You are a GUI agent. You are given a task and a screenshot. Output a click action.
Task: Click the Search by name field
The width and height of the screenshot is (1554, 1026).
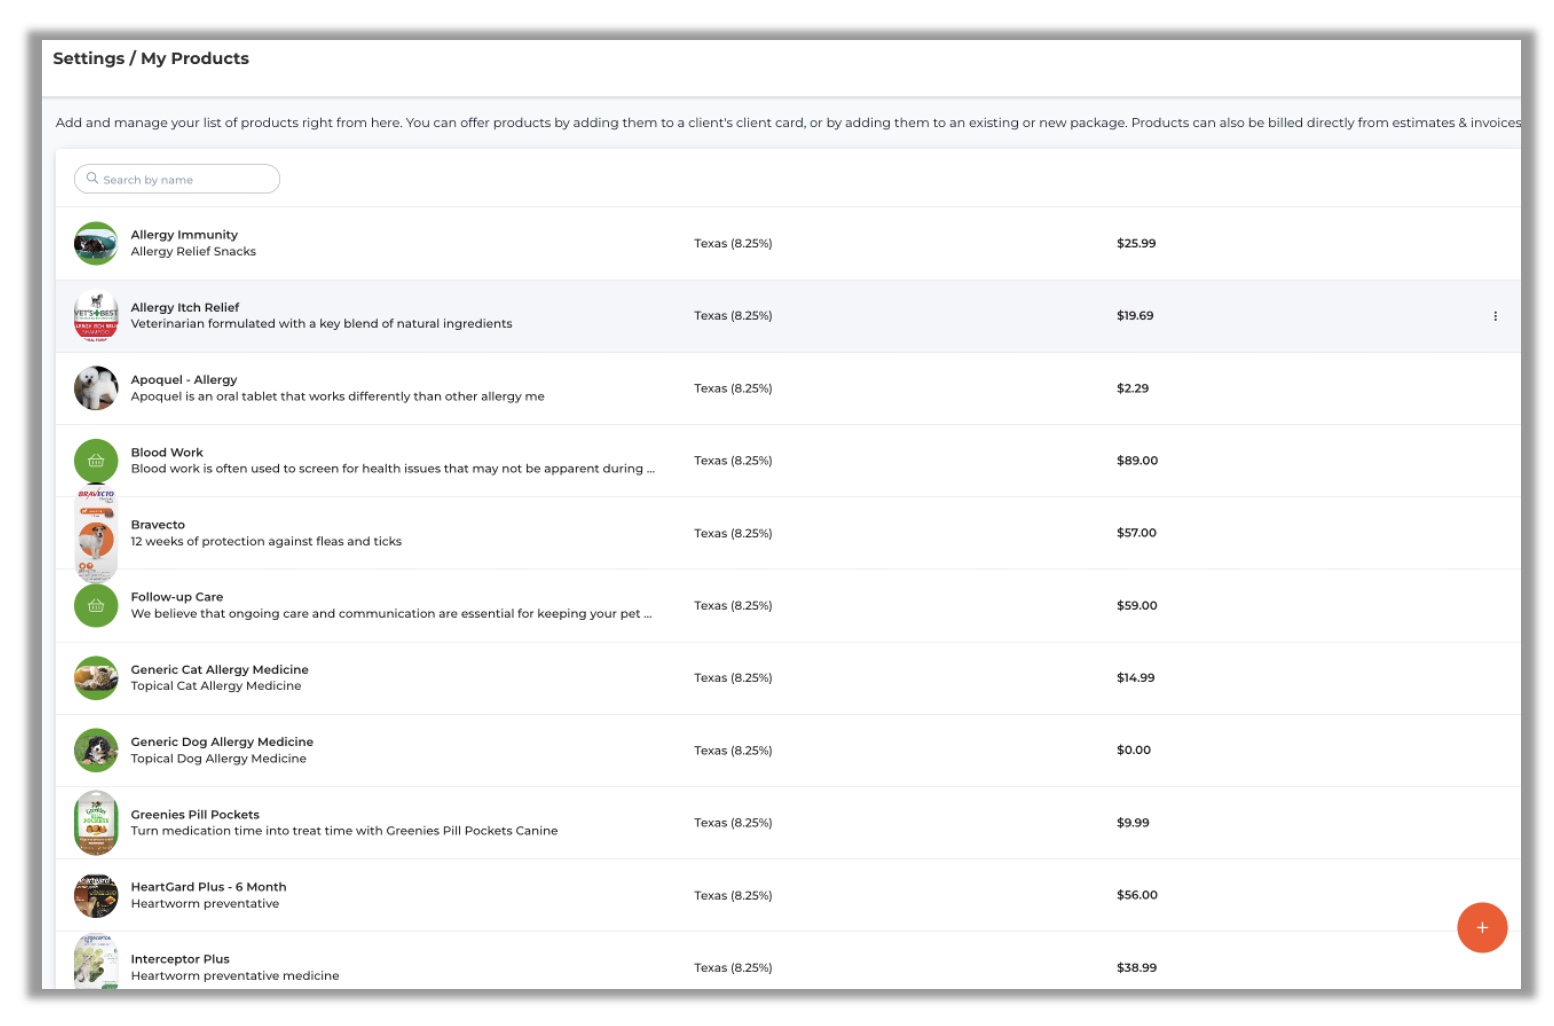point(187,180)
